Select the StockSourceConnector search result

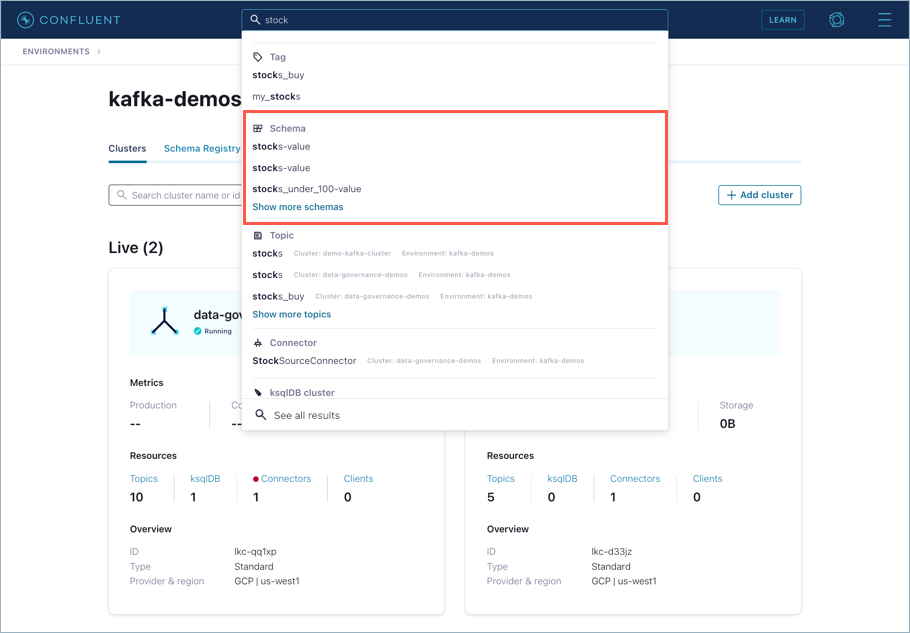click(301, 361)
